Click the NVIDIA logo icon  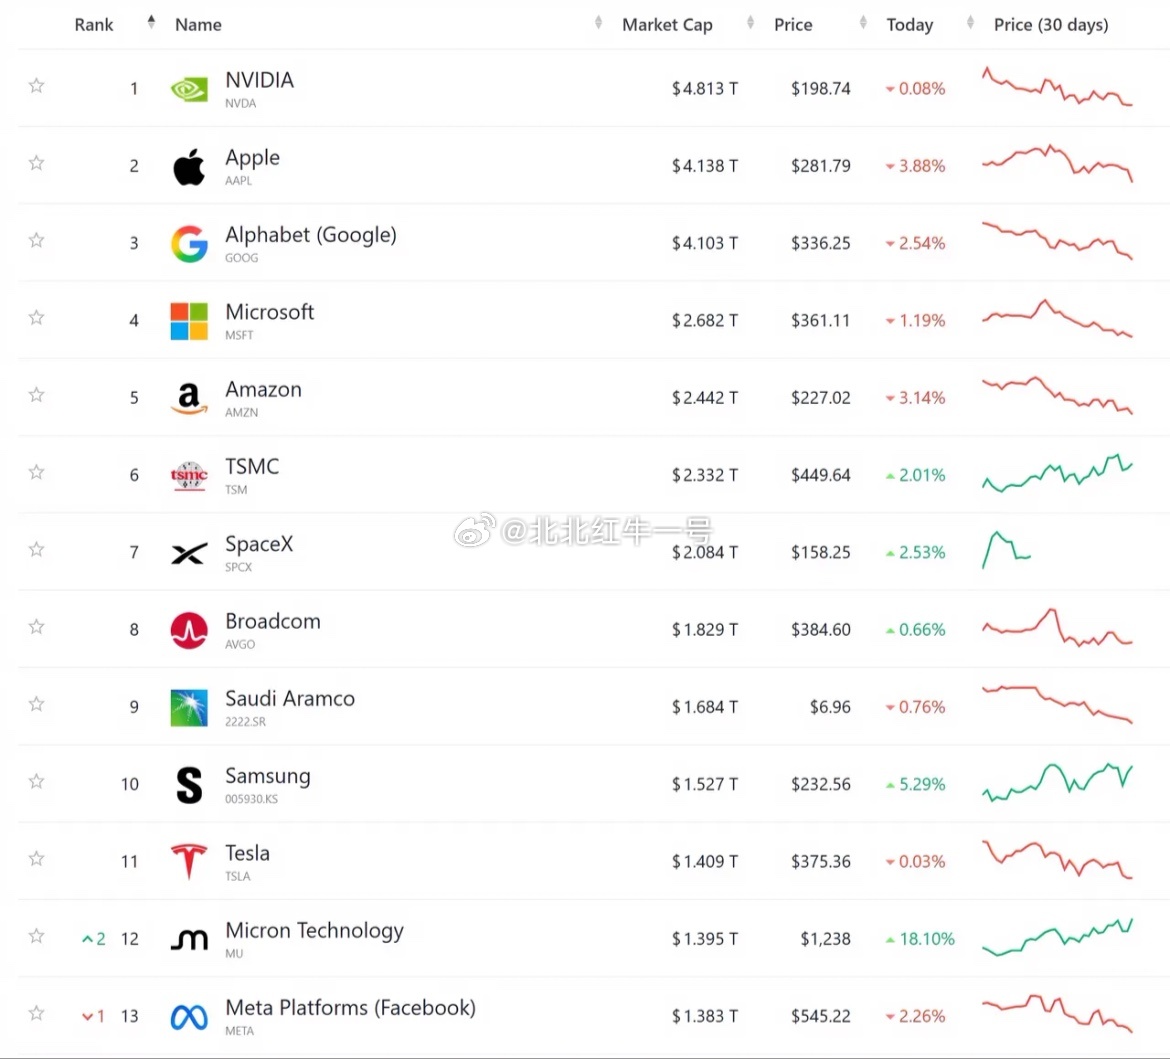point(189,90)
